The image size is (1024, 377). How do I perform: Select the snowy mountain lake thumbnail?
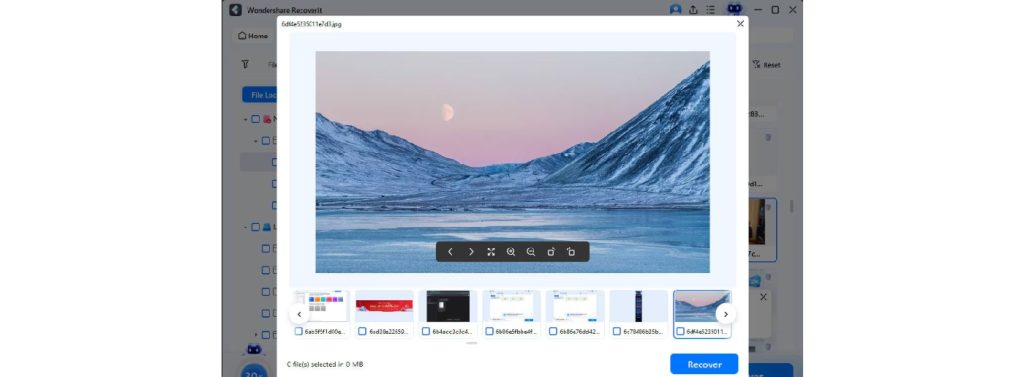point(702,306)
